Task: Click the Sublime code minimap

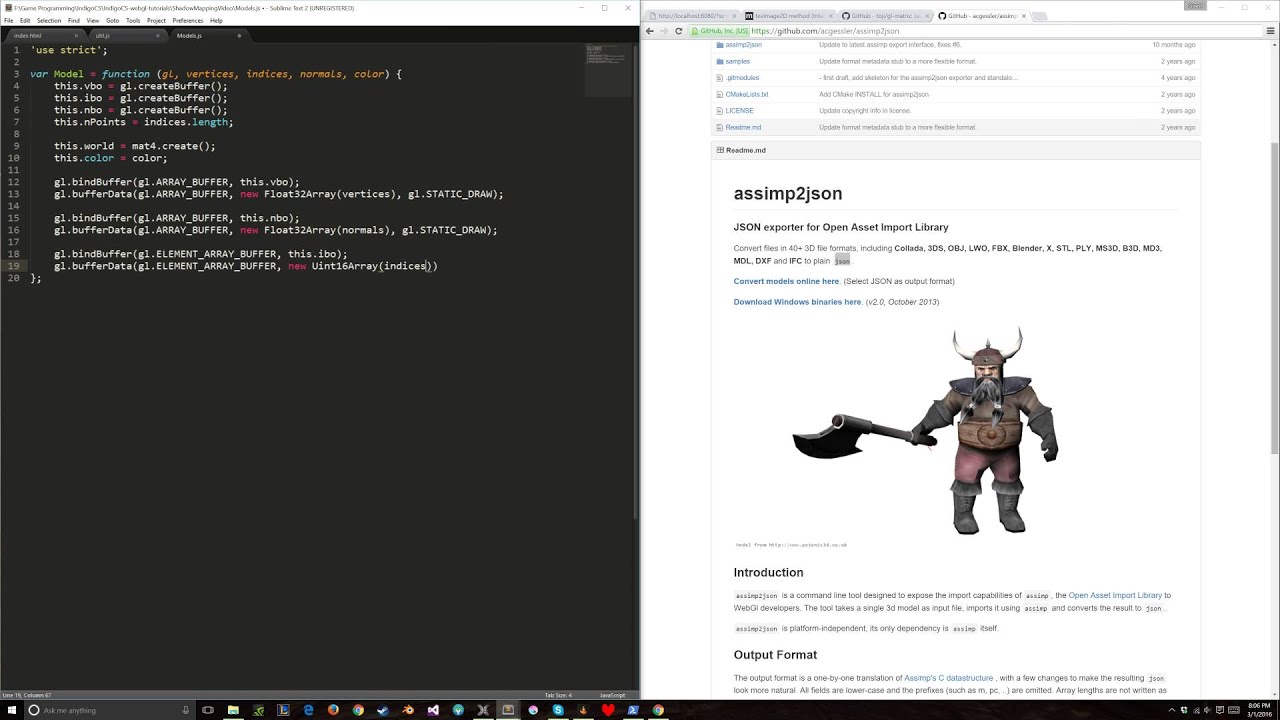Action: pyautogui.click(x=608, y=70)
